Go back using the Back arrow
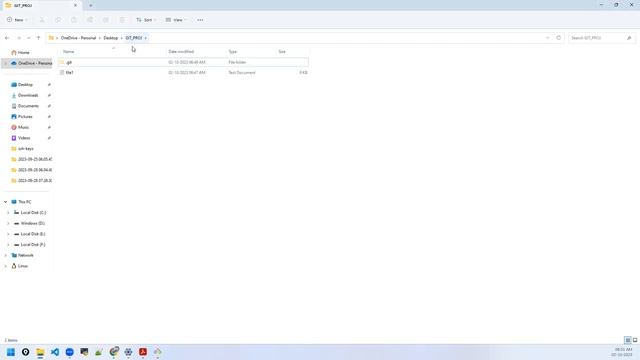Screen dimensions: 640x360 [x=7, y=38]
